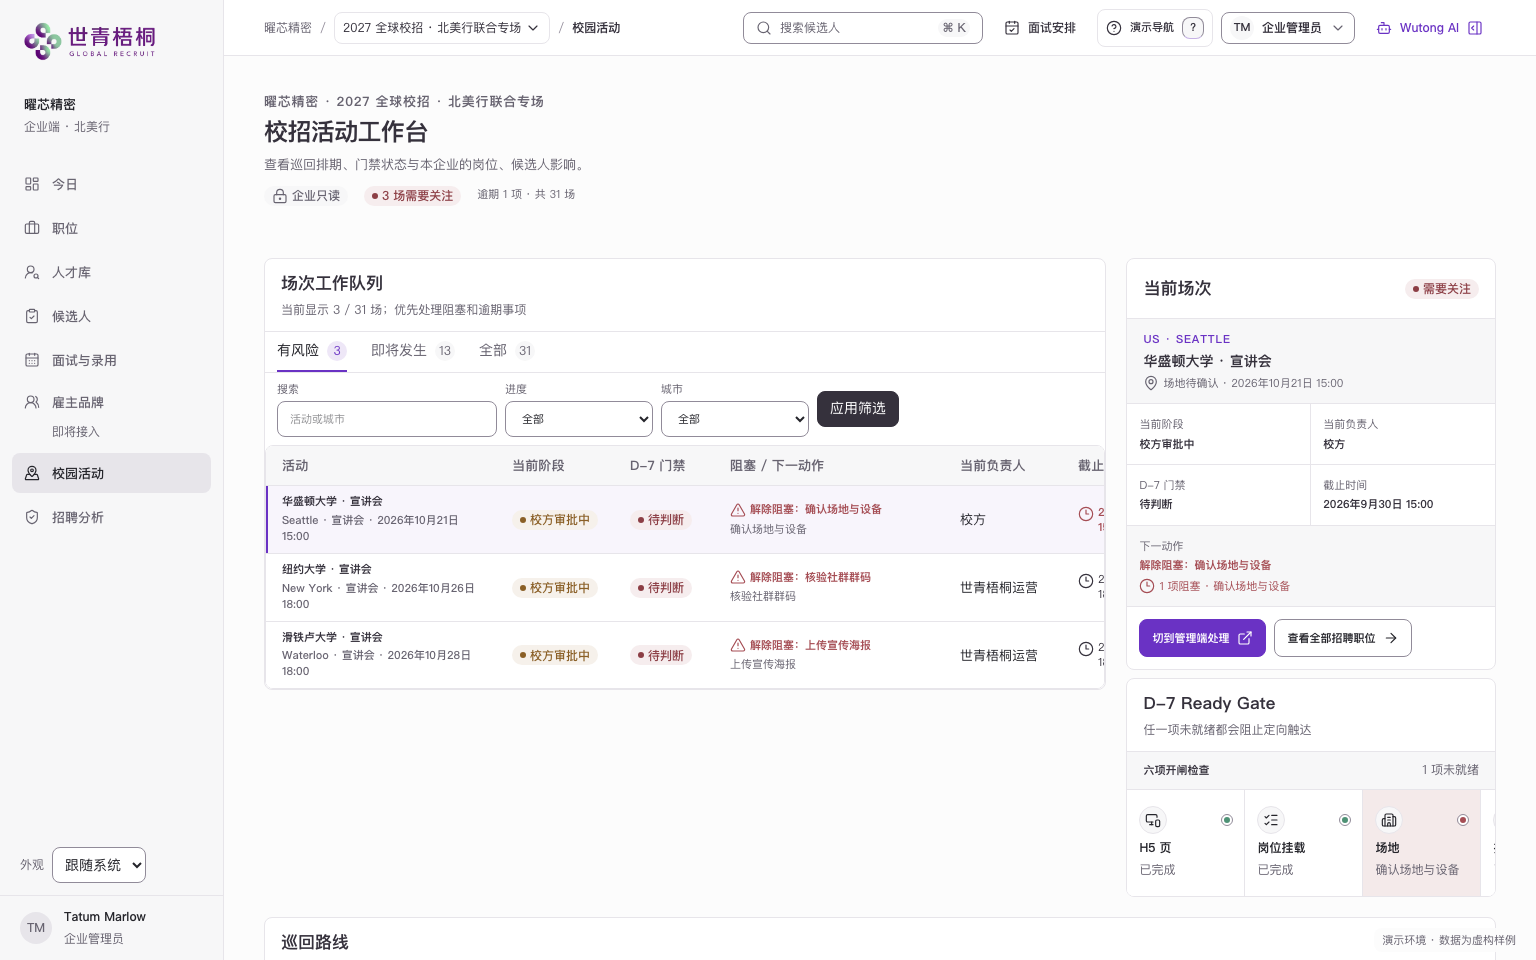The width and height of the screenshot is (1536, 960).
Task: Select the 滑铁卢大学 · 宣讲会 row
Action: (x=685, y=655)
